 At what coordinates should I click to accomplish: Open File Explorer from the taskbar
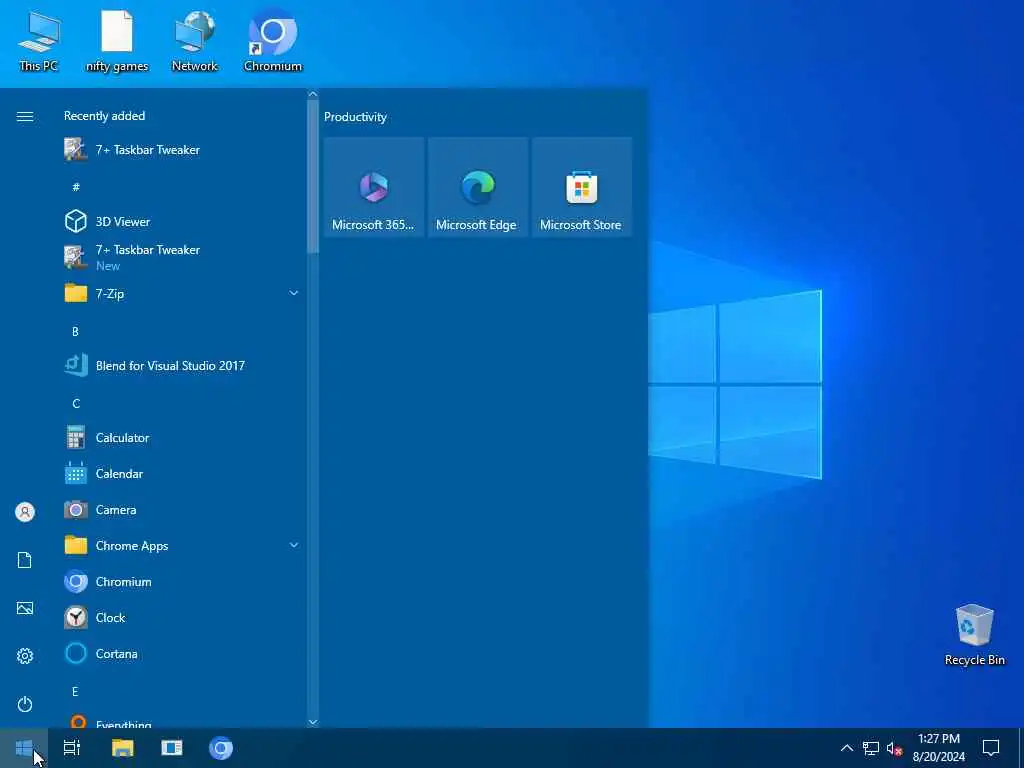pyautogui.click(x=122, y=748)
